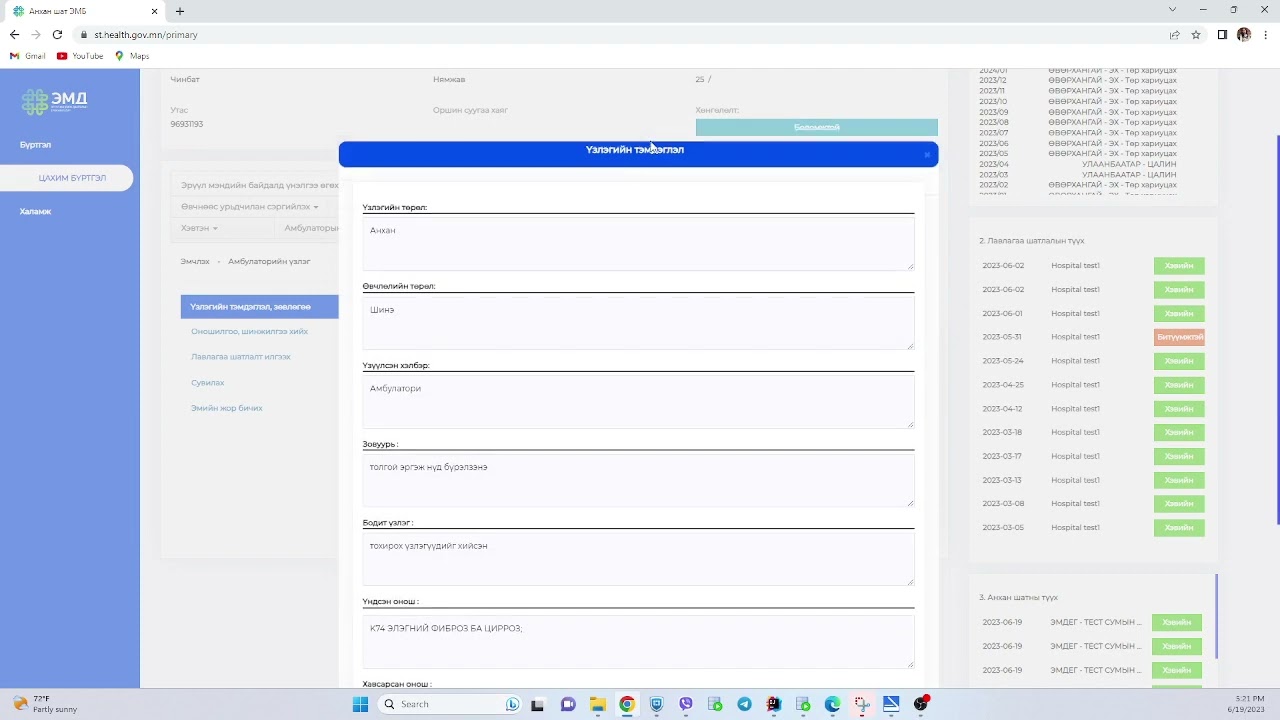Open the Gmail bookmark
This screenshot has height=720, width=1280.
[x=28, y=56]
